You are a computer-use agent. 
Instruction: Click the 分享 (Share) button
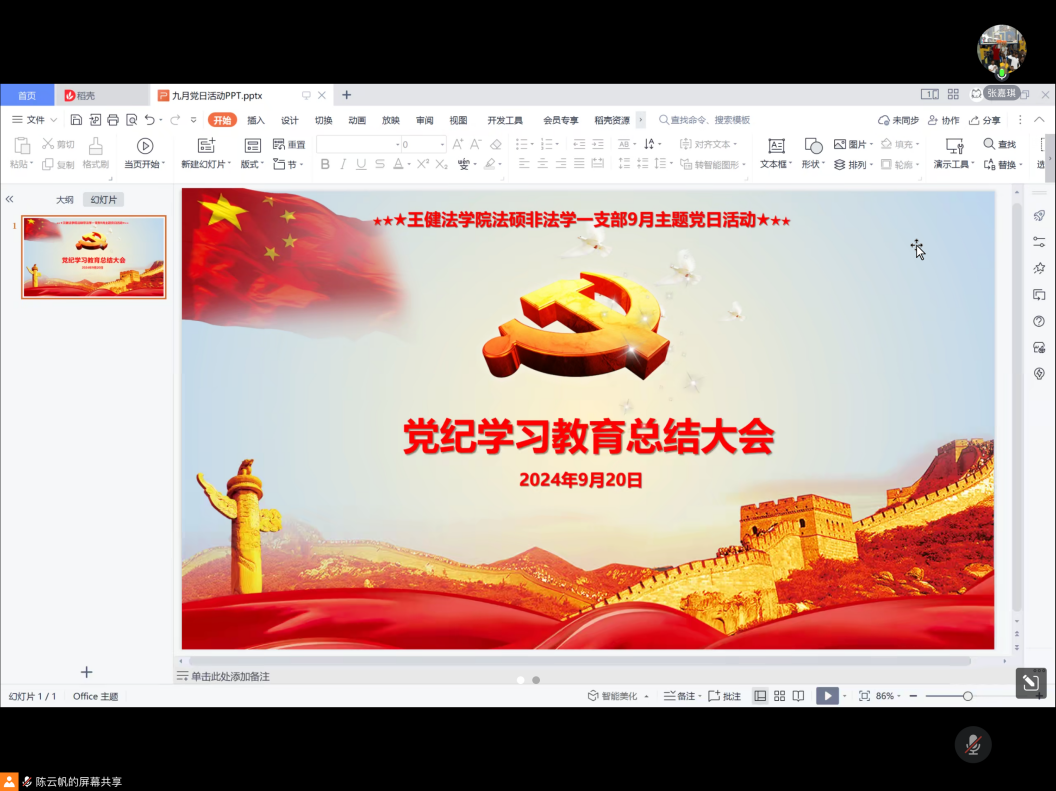[x=984, y=120]
